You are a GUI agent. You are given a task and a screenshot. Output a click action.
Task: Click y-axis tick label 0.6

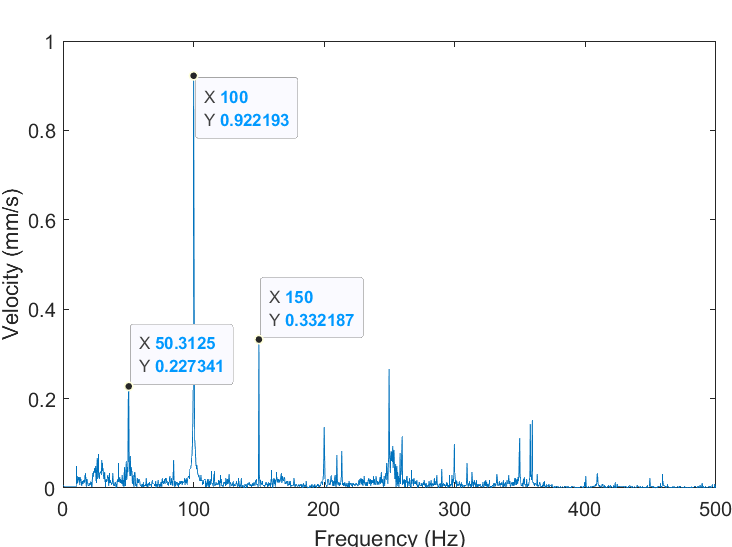click(x=42, y=220)
